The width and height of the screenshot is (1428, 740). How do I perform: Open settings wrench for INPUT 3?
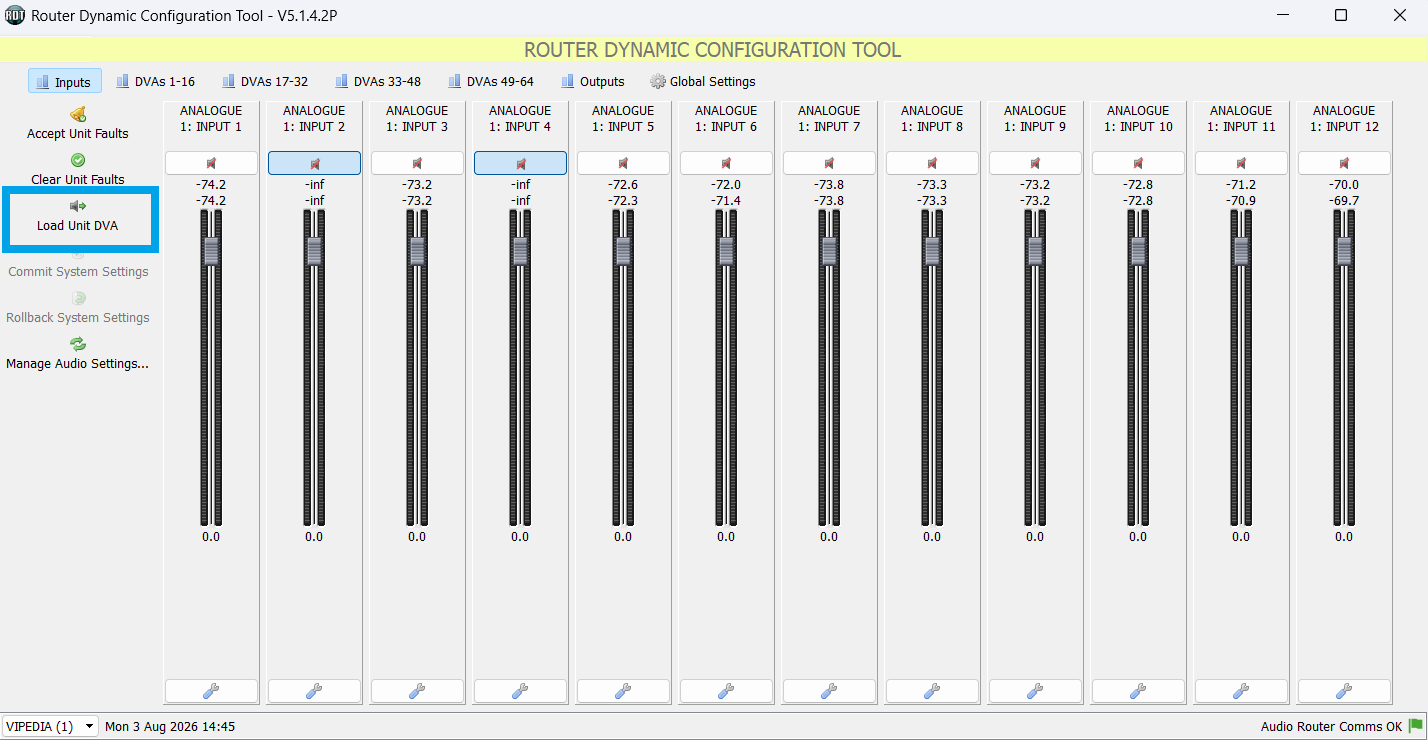click(x=417, y=691)
